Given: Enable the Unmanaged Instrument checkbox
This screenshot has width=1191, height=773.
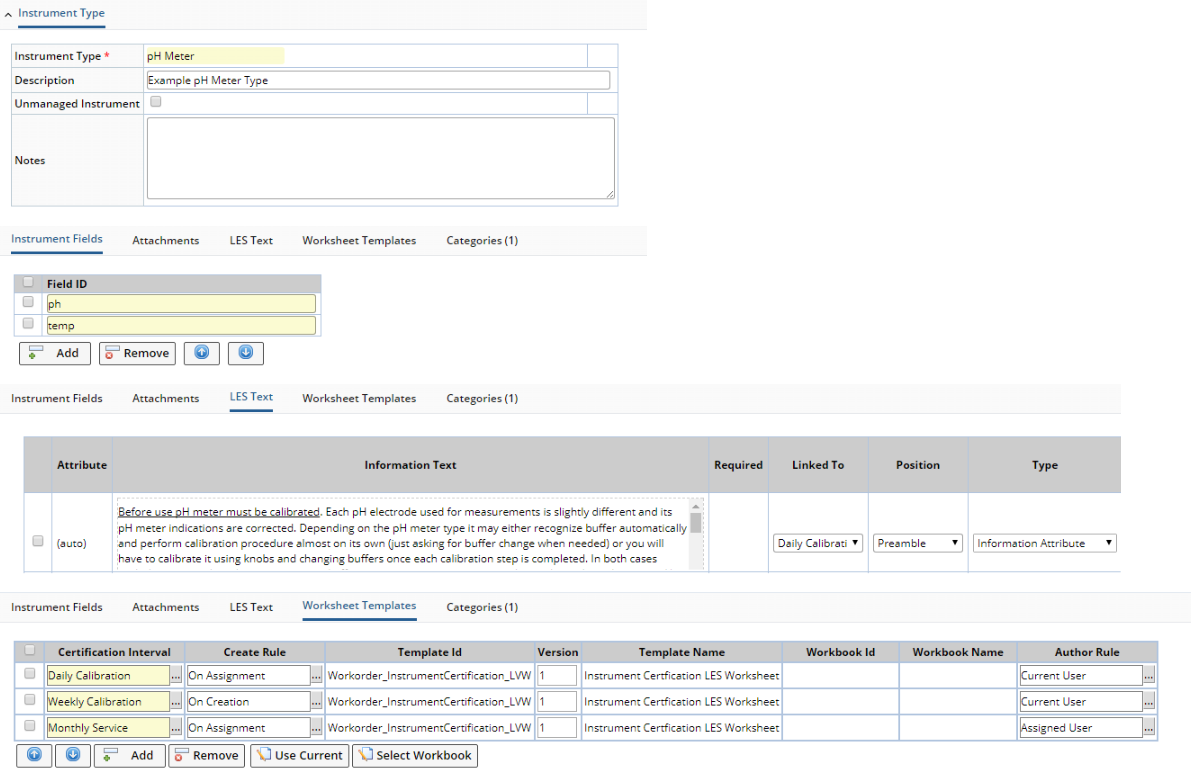Looking at the screenshot, I should 155,101.
